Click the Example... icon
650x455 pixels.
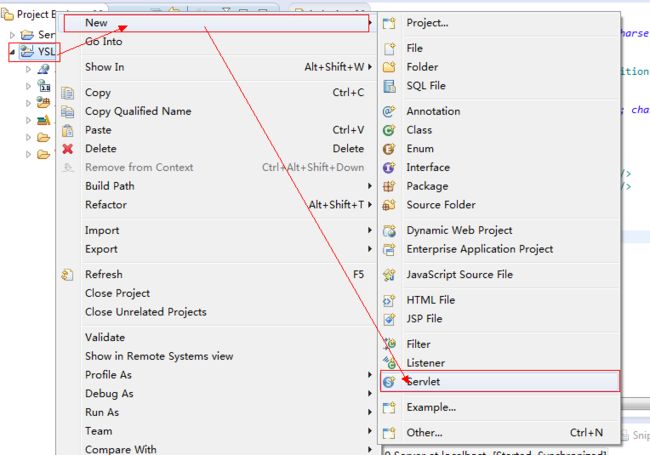[x=389, y=408]
